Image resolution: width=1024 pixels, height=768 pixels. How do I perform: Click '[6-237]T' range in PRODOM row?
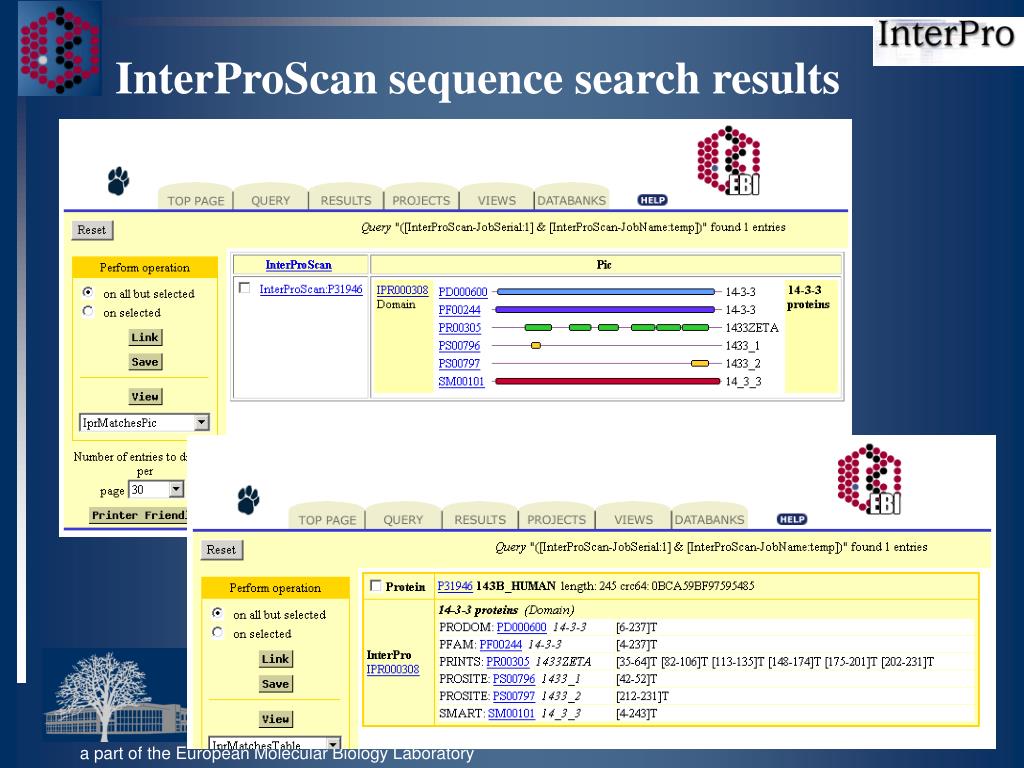coord(636,627)
